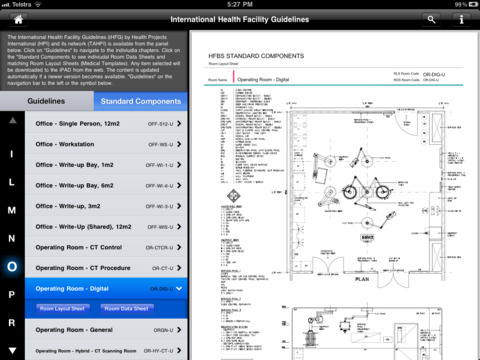Tap the battery indicator in the status bar

pyautogui.click(x=473, y=5)
